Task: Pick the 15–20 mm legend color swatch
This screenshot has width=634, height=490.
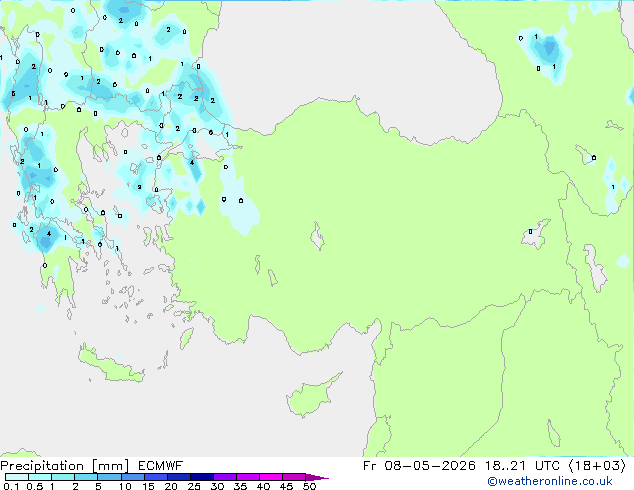Action: (x=156, y=477)
